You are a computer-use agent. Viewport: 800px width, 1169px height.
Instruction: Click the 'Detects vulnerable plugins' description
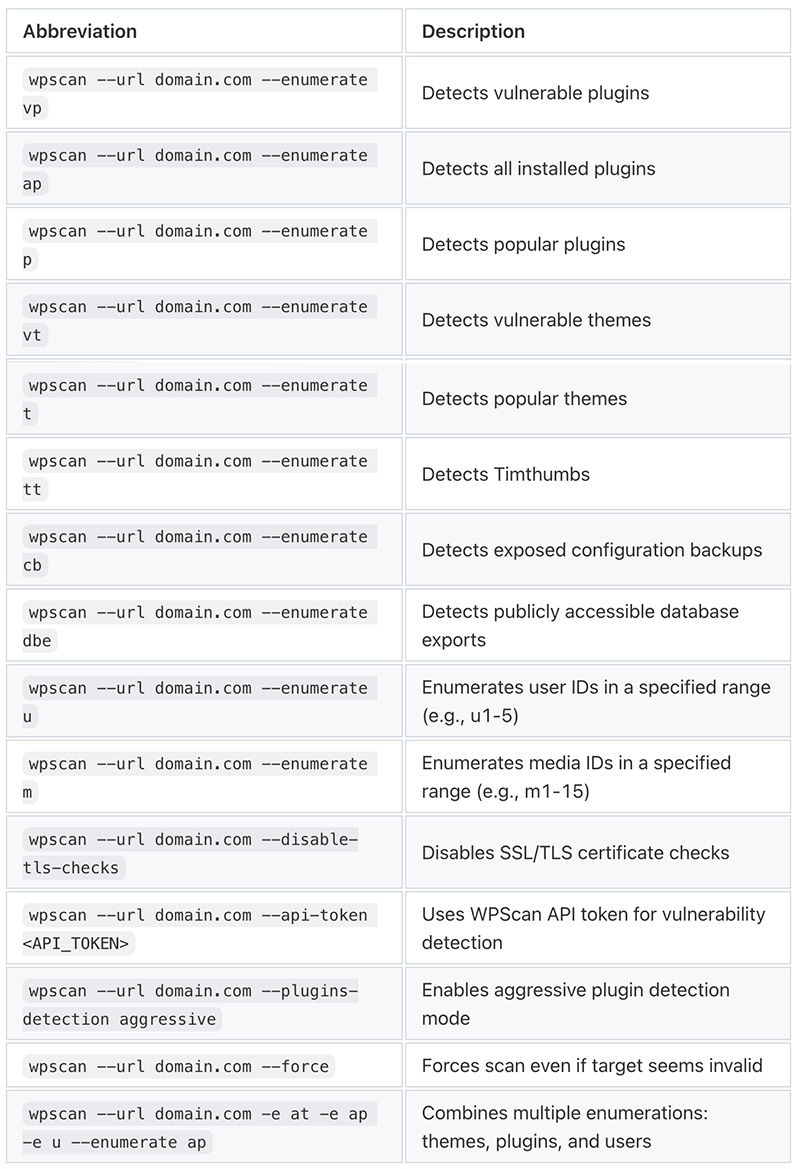tap(535, 93)
